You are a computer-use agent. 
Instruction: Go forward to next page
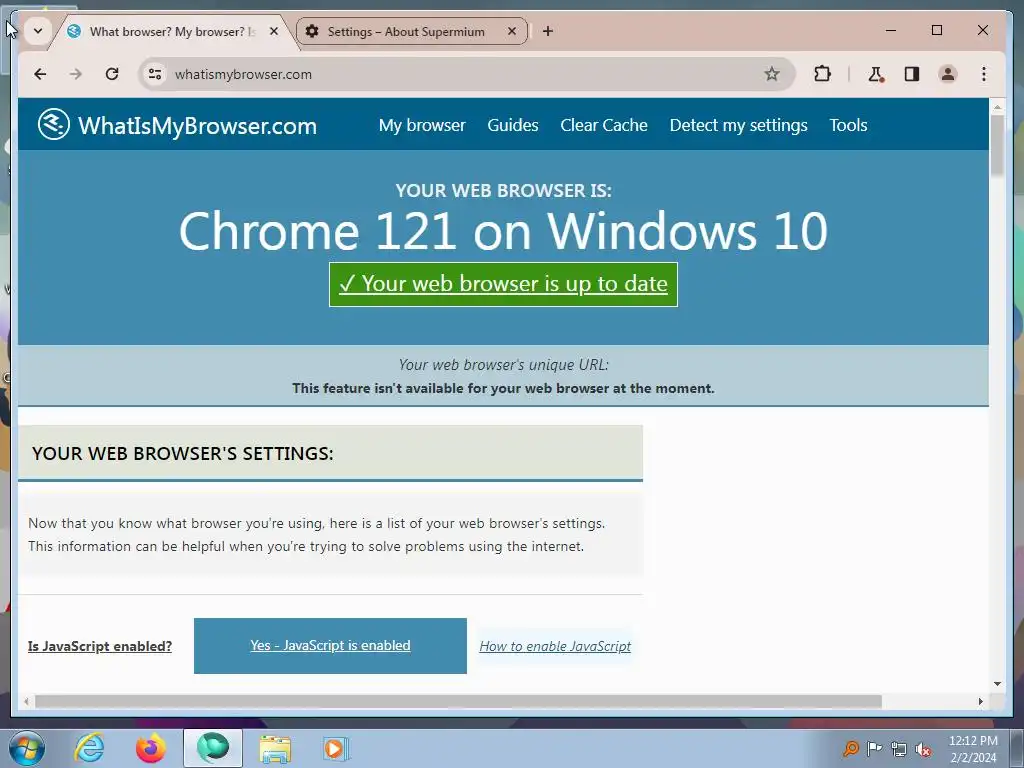pyautogui.click(x=76, y=74)
